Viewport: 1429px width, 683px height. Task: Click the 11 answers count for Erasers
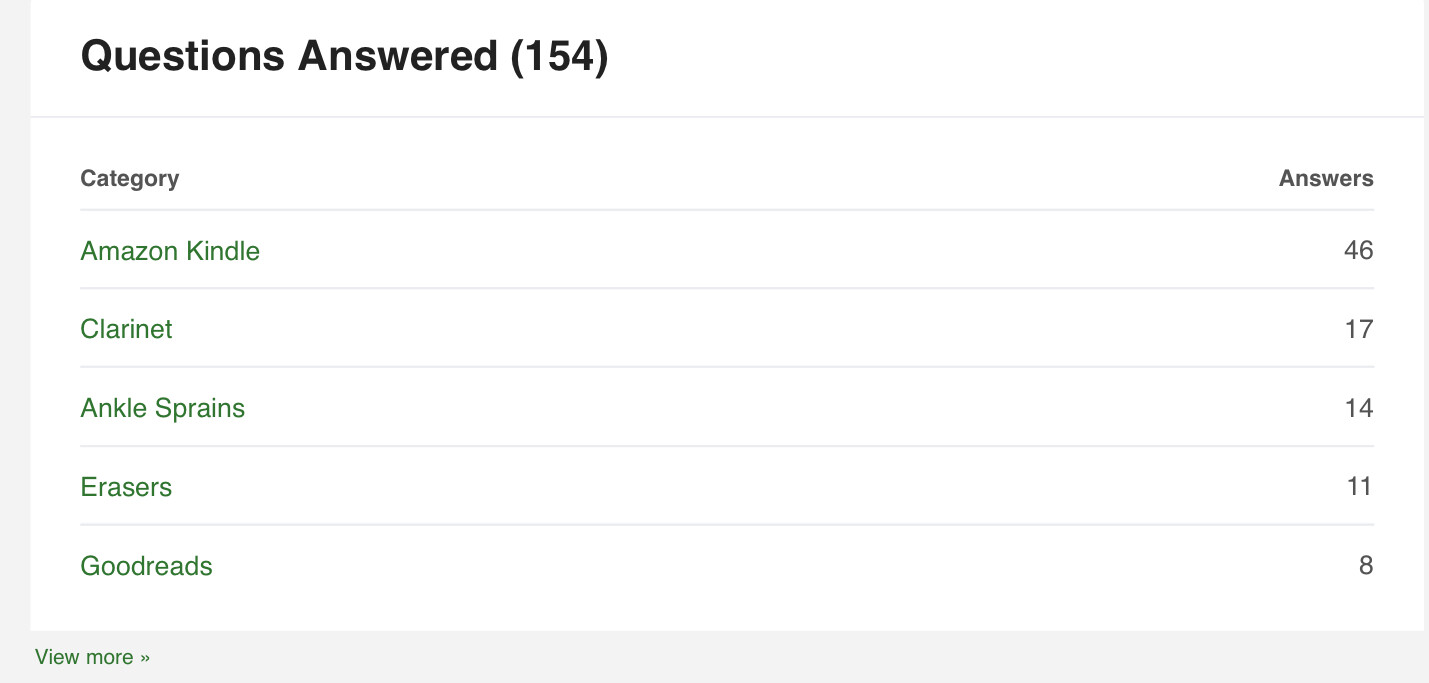tap(1360, 487)
